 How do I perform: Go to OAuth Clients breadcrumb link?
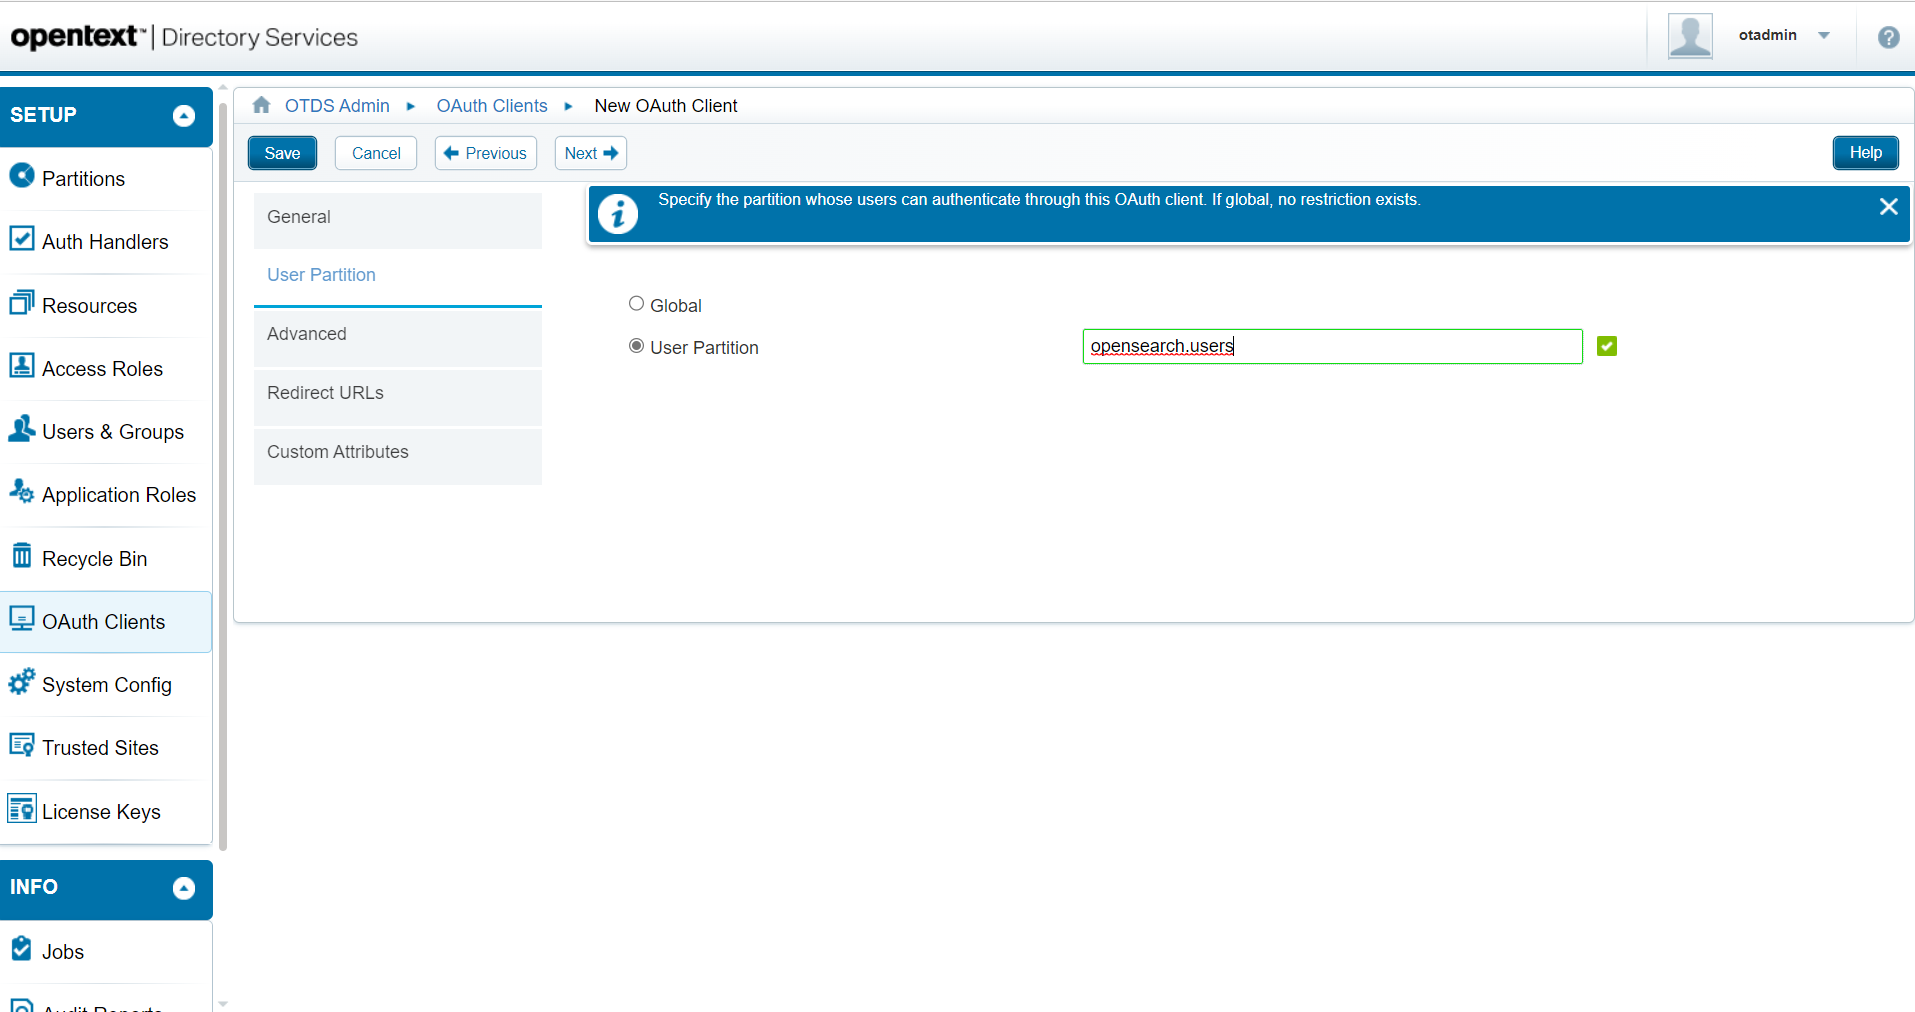[x=491, y=106]
